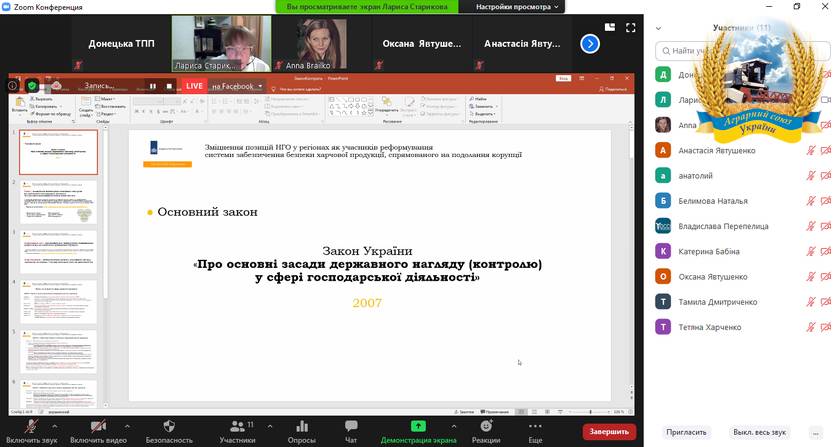Select participant Тамила Дмитриченко
The image size is (840, 447).
742,302
